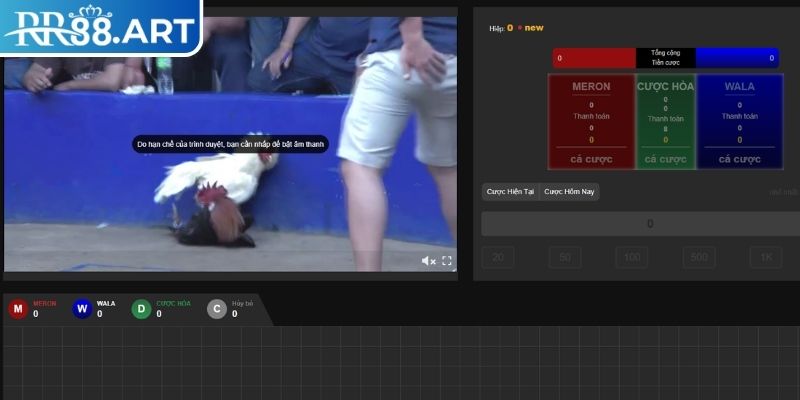Select the 20 chip amount
The height and width of the screenshot is (400, 800).
tap(497, 258)
